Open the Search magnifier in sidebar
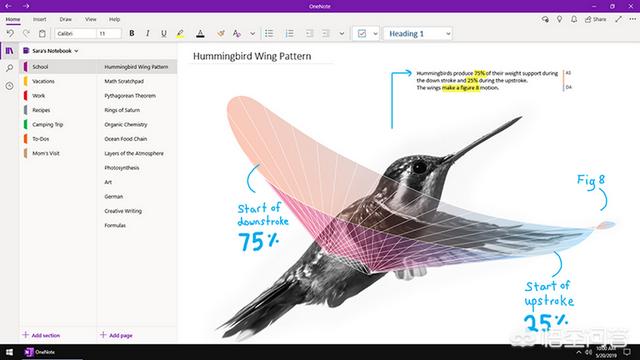Viewport: 640px width, 360px height. click(x=9, y=68)
